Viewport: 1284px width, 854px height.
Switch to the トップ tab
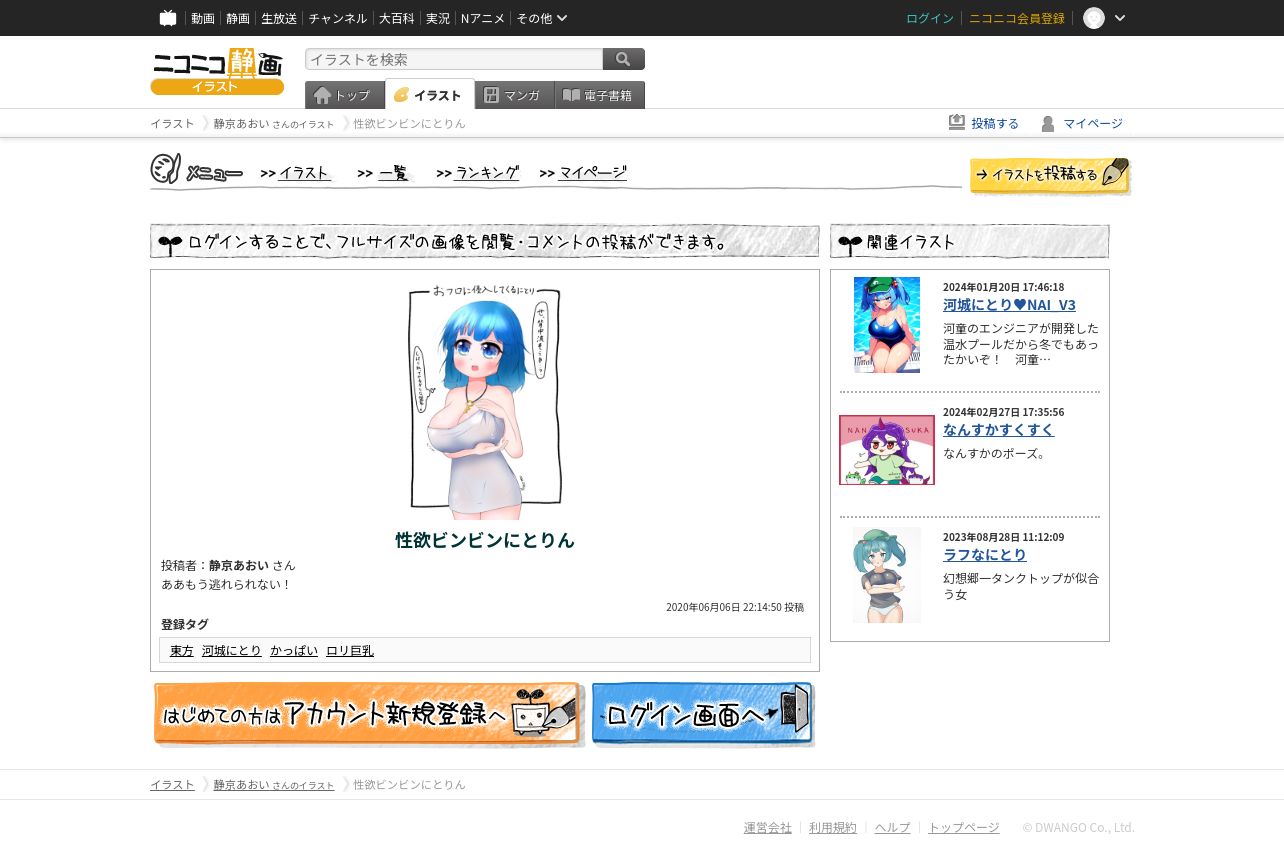(x=344, y=95)
